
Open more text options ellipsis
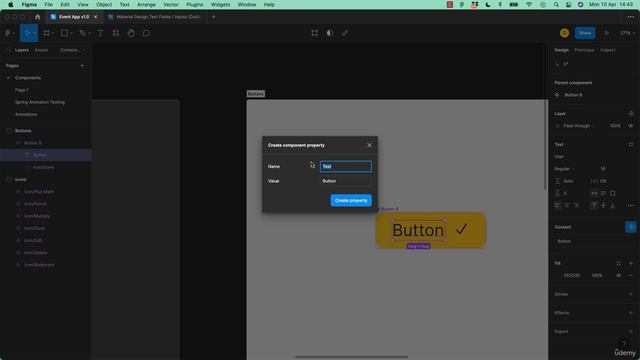(x=631, y=205)
